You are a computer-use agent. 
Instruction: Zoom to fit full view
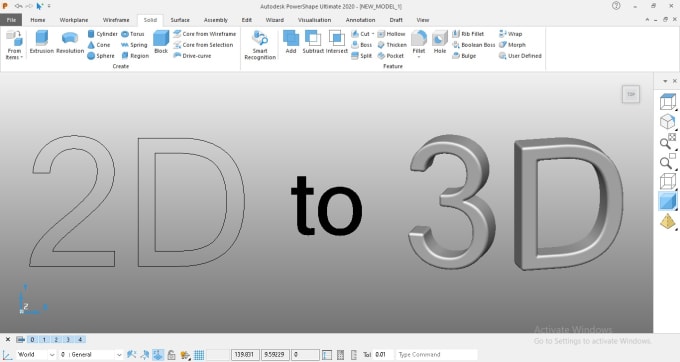667,141
